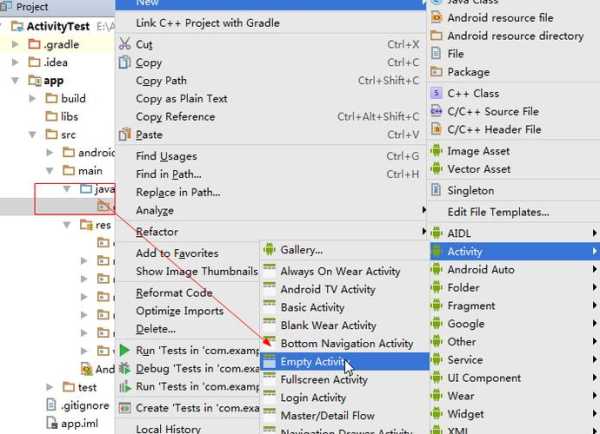This screenshot has width=600, height=434.
Task: Click the Paste clipboard icon
Action: tap(125, 134)
